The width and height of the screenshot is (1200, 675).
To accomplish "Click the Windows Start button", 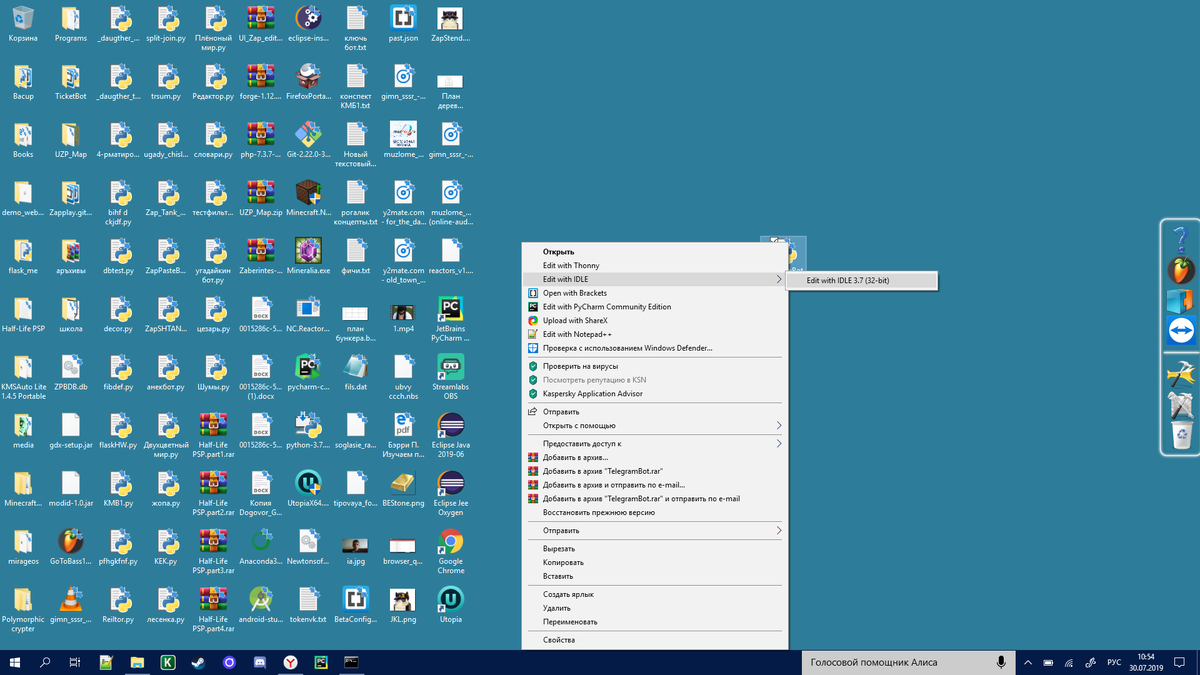I will point(15,662).
